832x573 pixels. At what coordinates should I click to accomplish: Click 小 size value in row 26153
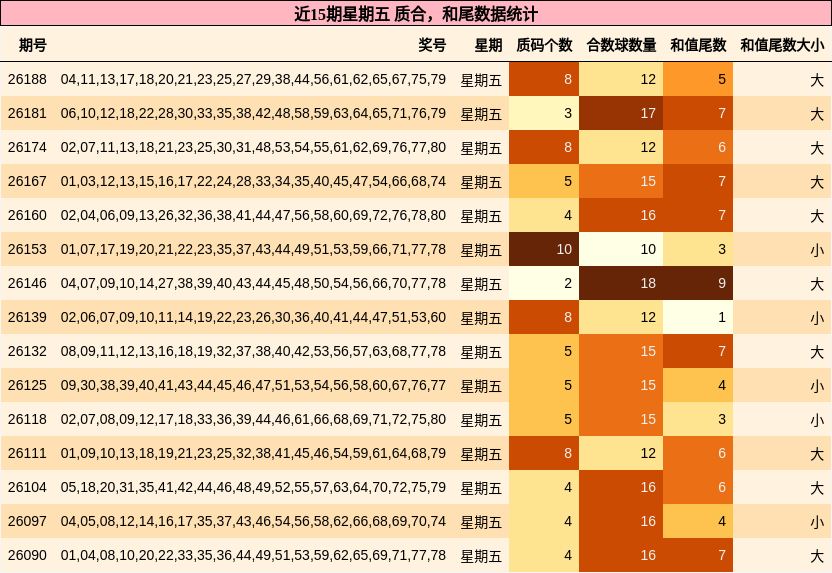pos(817,250)
